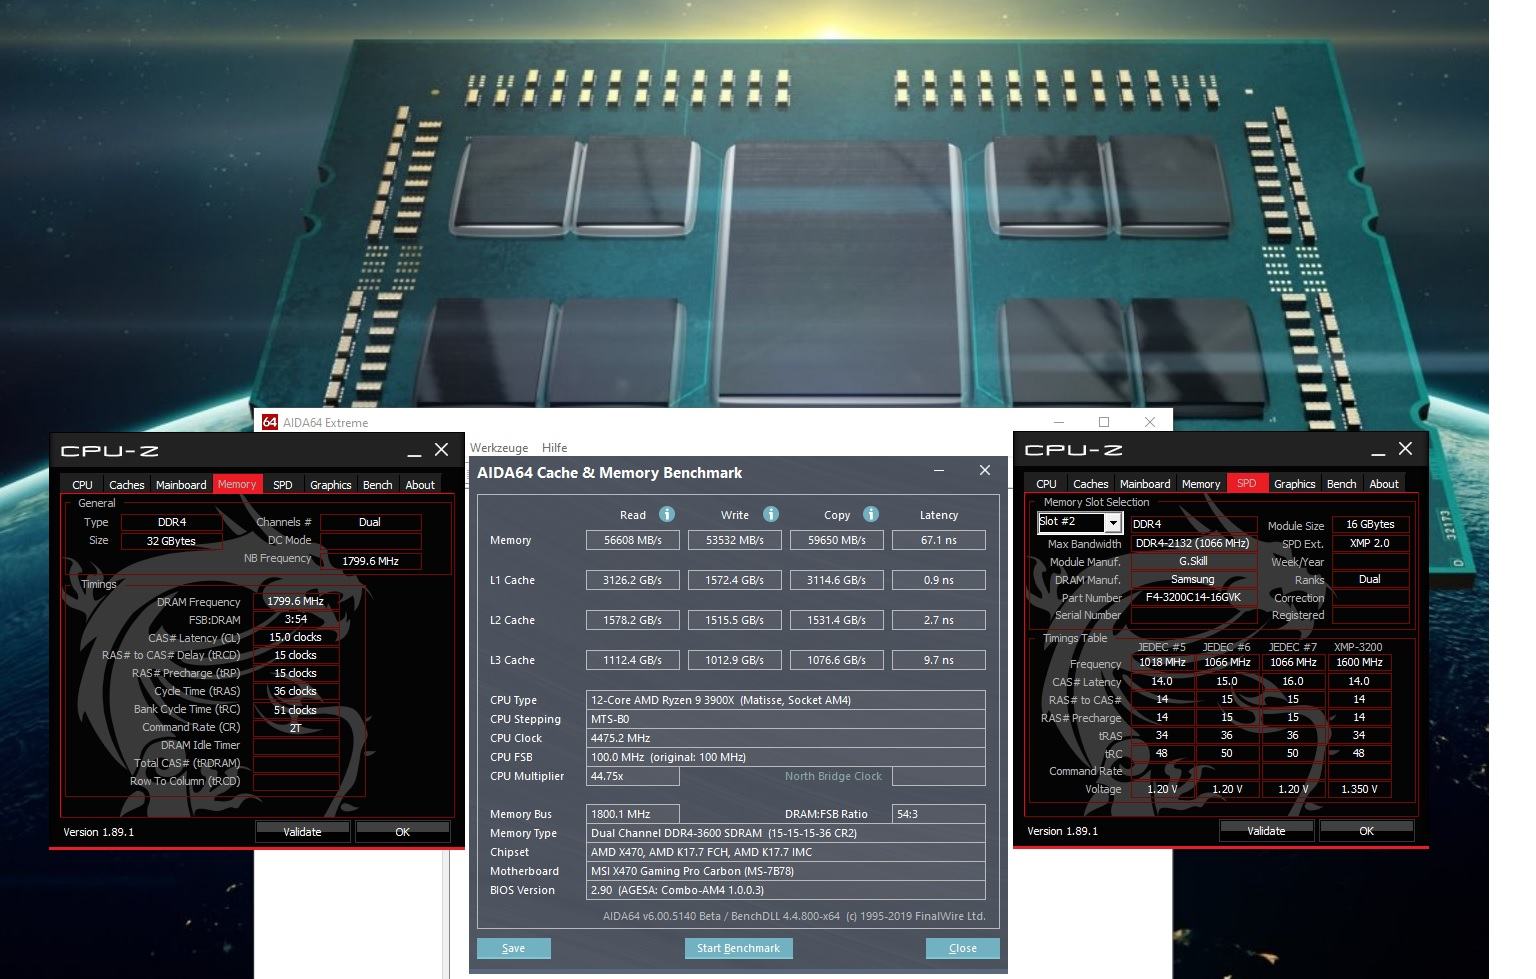Viewport: 1536px width, 979px height.
Task: Open Graphics tab in right CPU-Z window
Action: pyautogui.click(x=1294, y=483)
